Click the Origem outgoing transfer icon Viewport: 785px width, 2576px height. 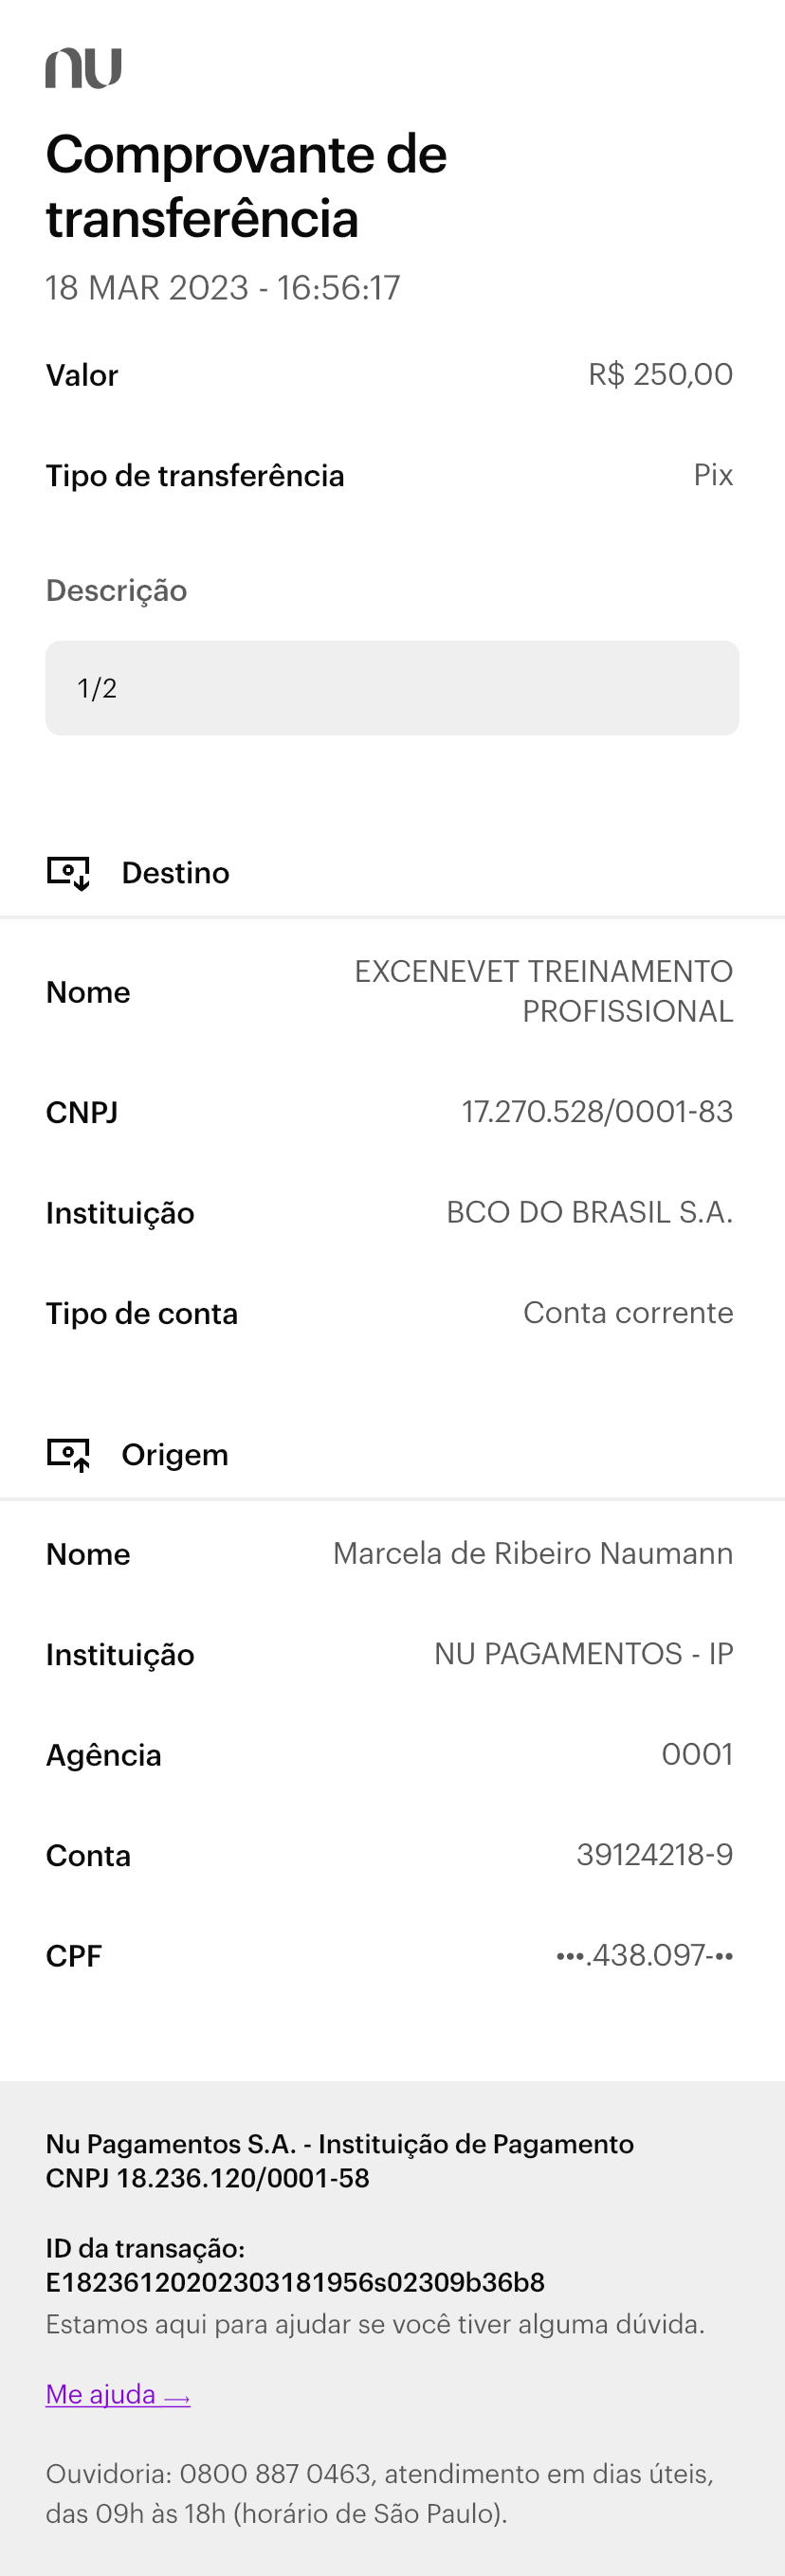[x=68, y=1454]
